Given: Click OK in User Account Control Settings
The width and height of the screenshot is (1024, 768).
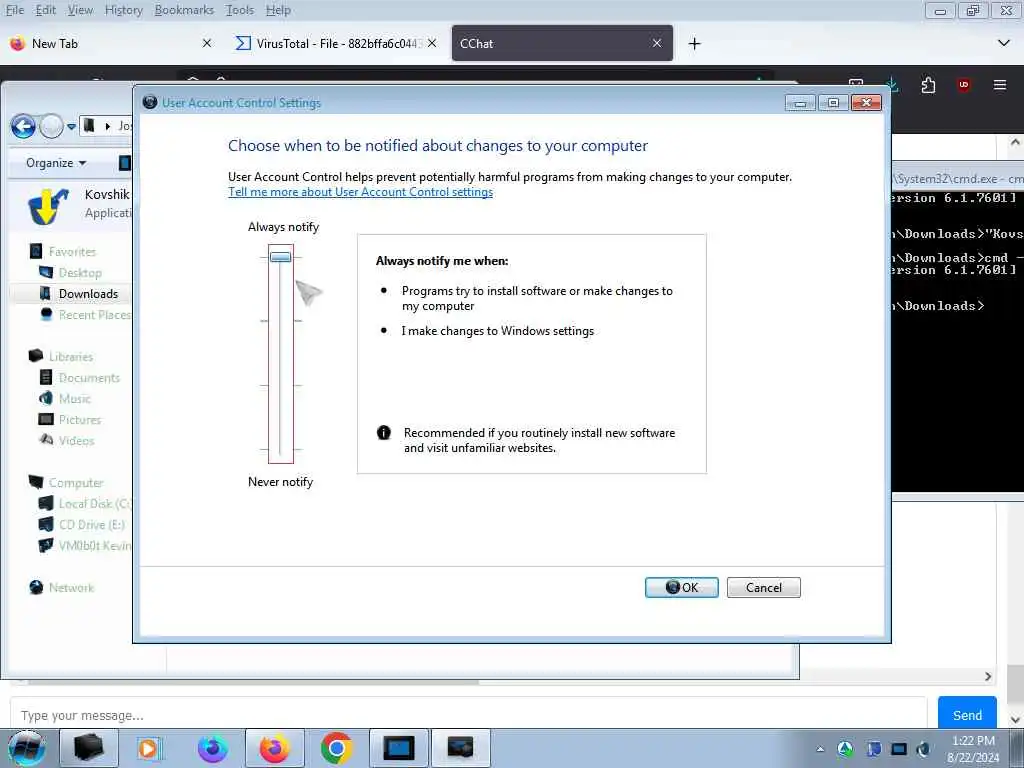Looking at the screenshot, I should 681,587.
